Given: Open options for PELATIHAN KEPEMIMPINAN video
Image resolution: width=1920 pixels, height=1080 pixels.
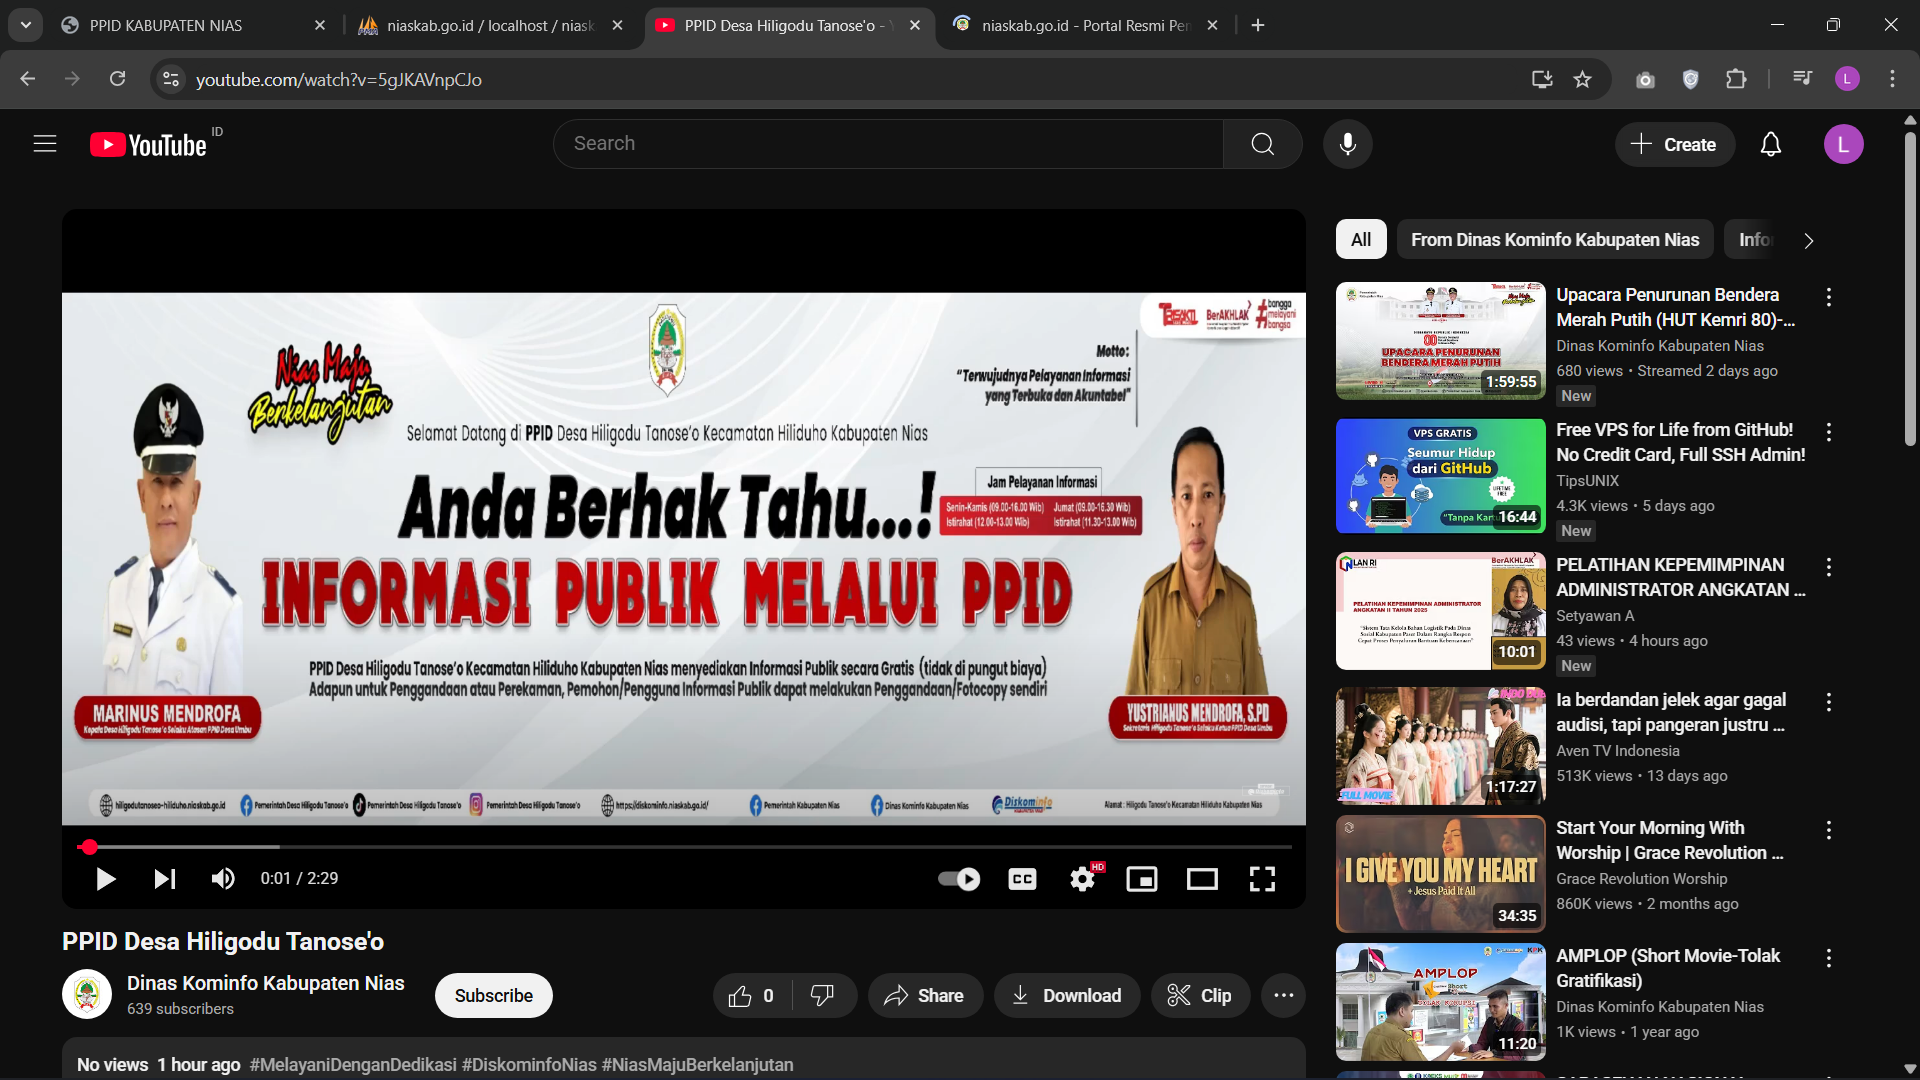Looking at the screenshot, I should tap(1828, 567).
